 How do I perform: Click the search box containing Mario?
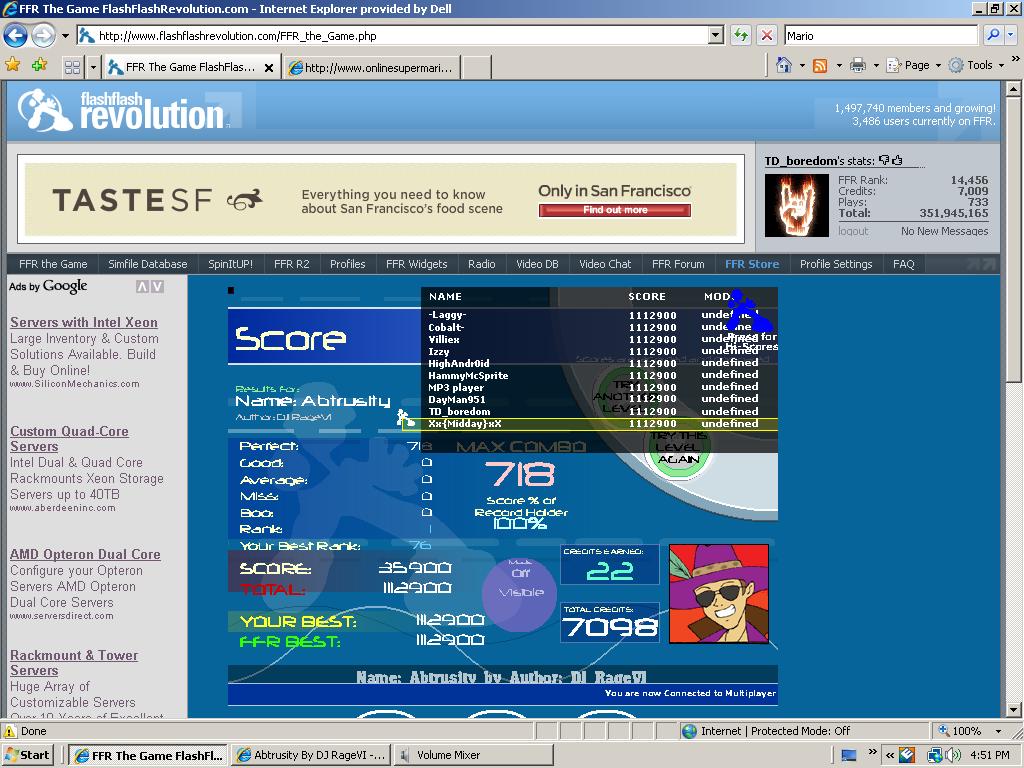(880, 35)
